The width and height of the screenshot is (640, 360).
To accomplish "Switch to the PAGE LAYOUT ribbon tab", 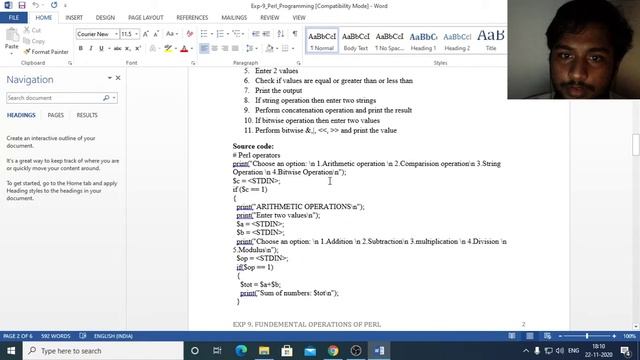I will tap(146, 18).
